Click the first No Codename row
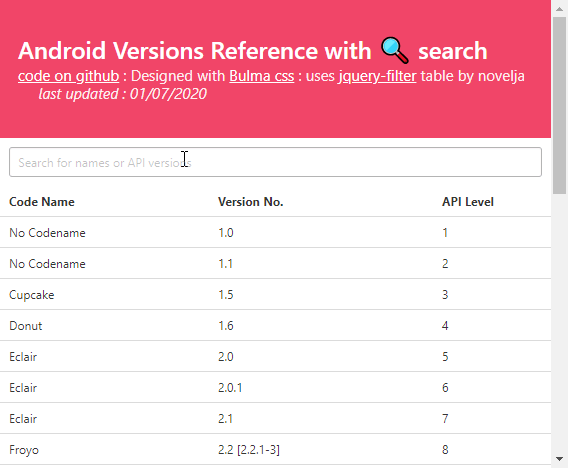This screenshot has width=568, height=468. pyautogui.click(x=275, y=233)
